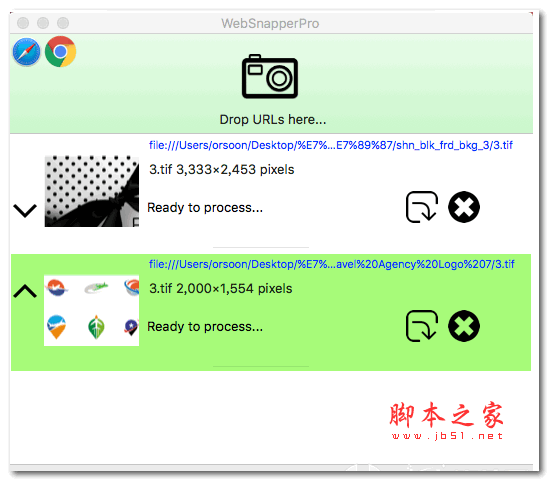Zoom the WebSnapperPro window

[x=63, y=23]
